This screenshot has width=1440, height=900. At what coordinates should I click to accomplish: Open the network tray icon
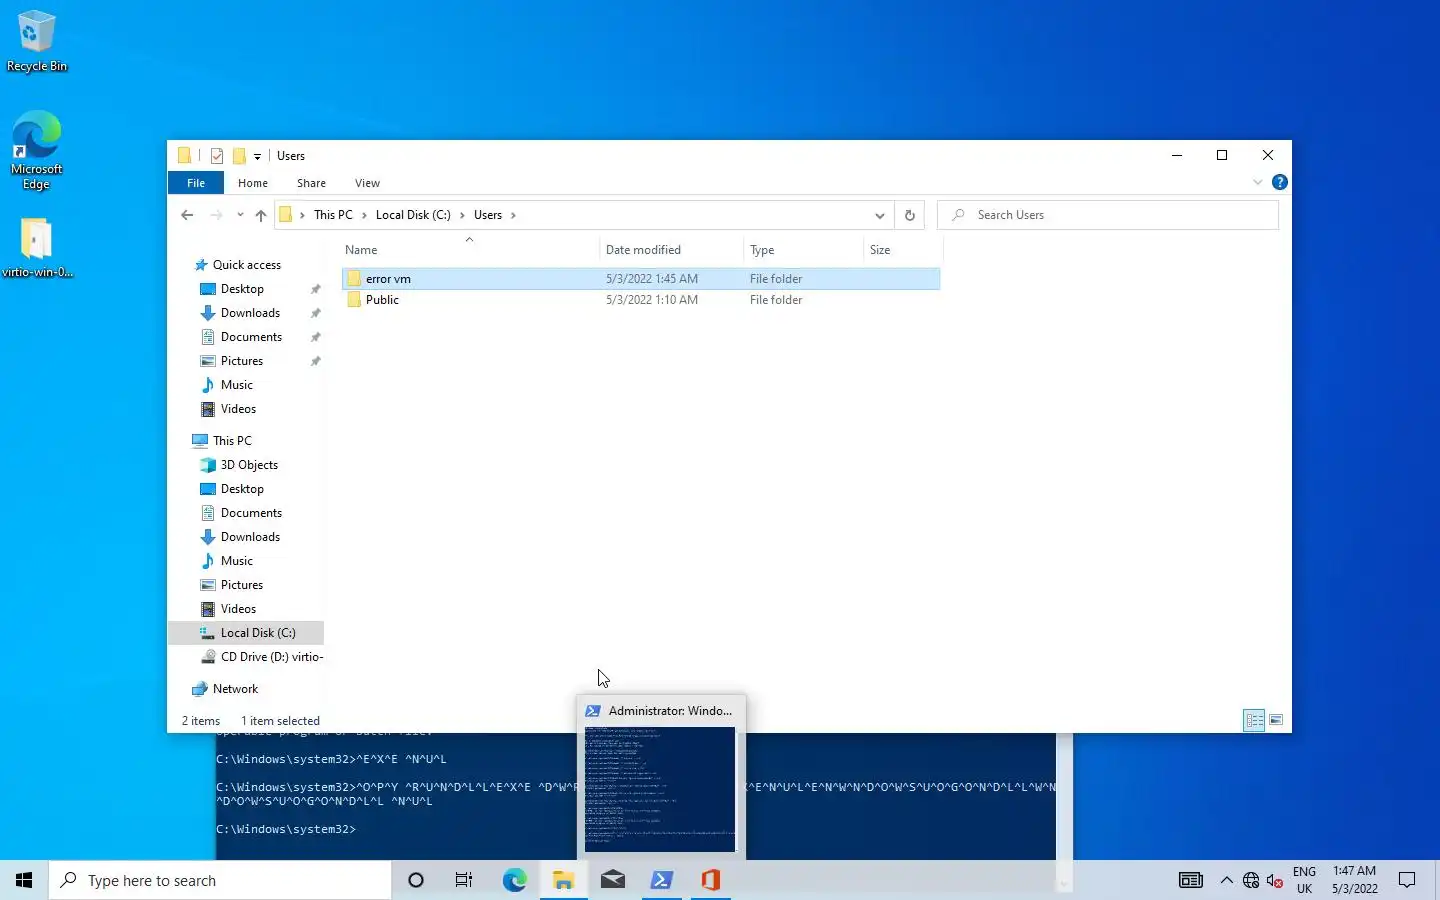click(x=1251, y=880)
